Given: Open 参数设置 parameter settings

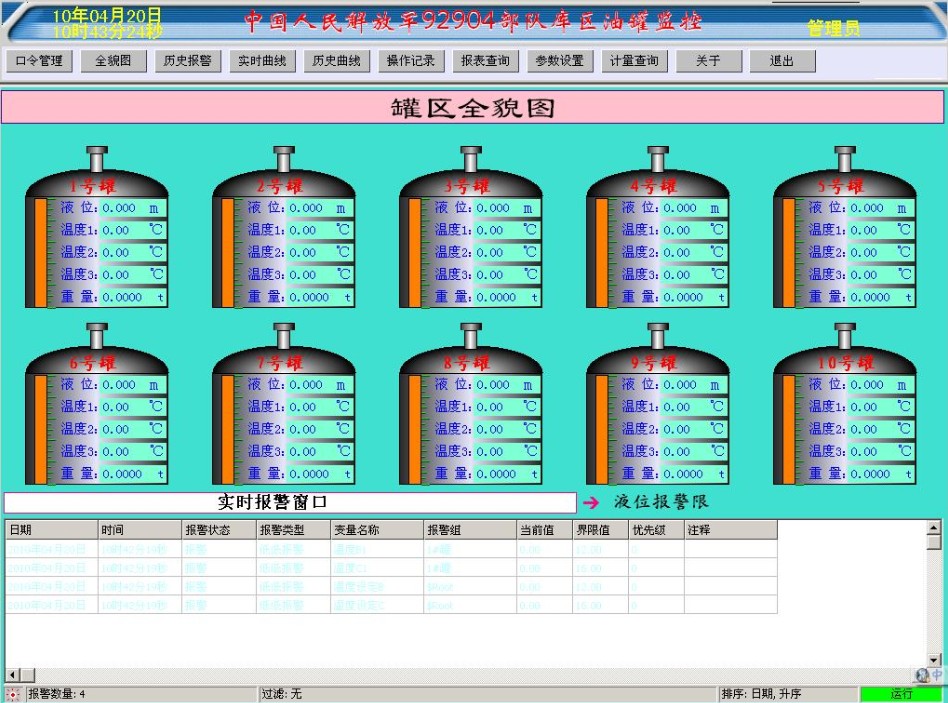Looking at the screenshot, I should [x=559, y=61].
